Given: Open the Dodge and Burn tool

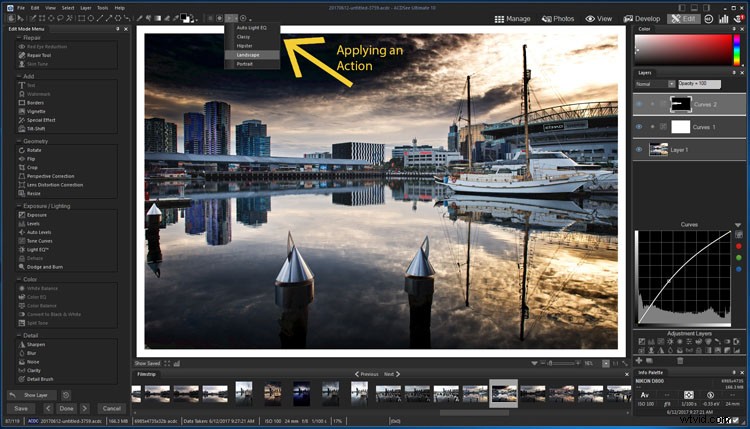Looking at the screenshot, I should click(x=44, y=267).
